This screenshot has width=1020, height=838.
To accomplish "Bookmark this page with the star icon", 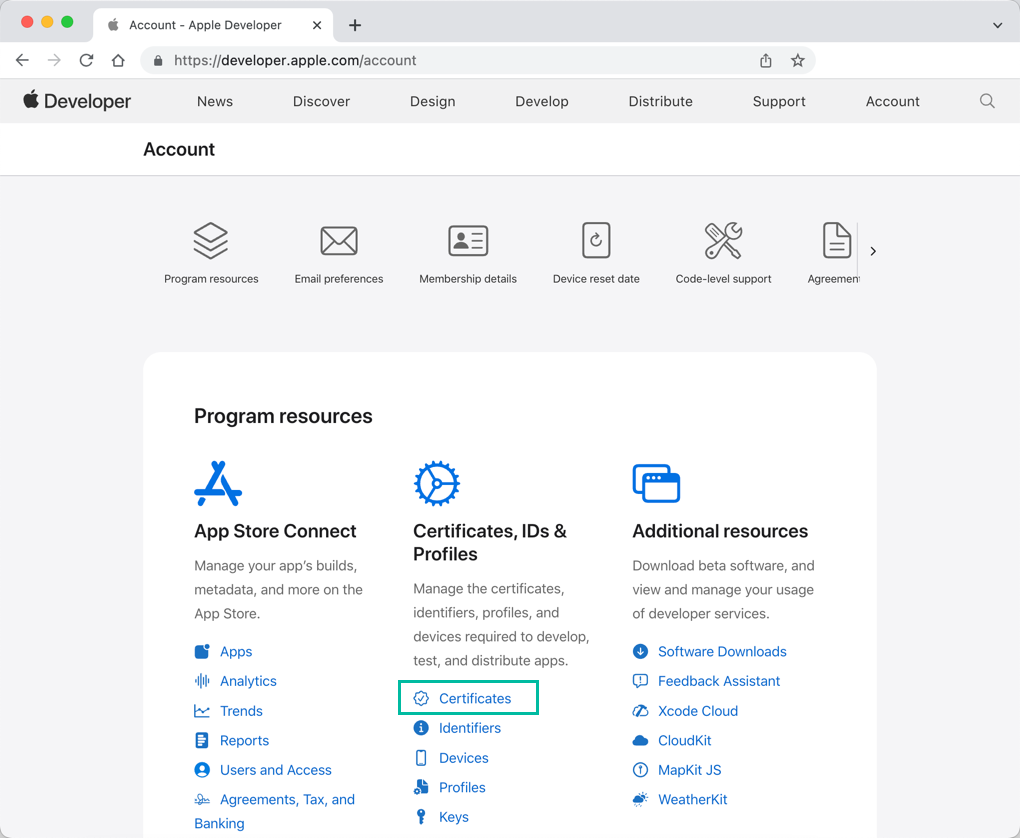I will pos(798,60).
